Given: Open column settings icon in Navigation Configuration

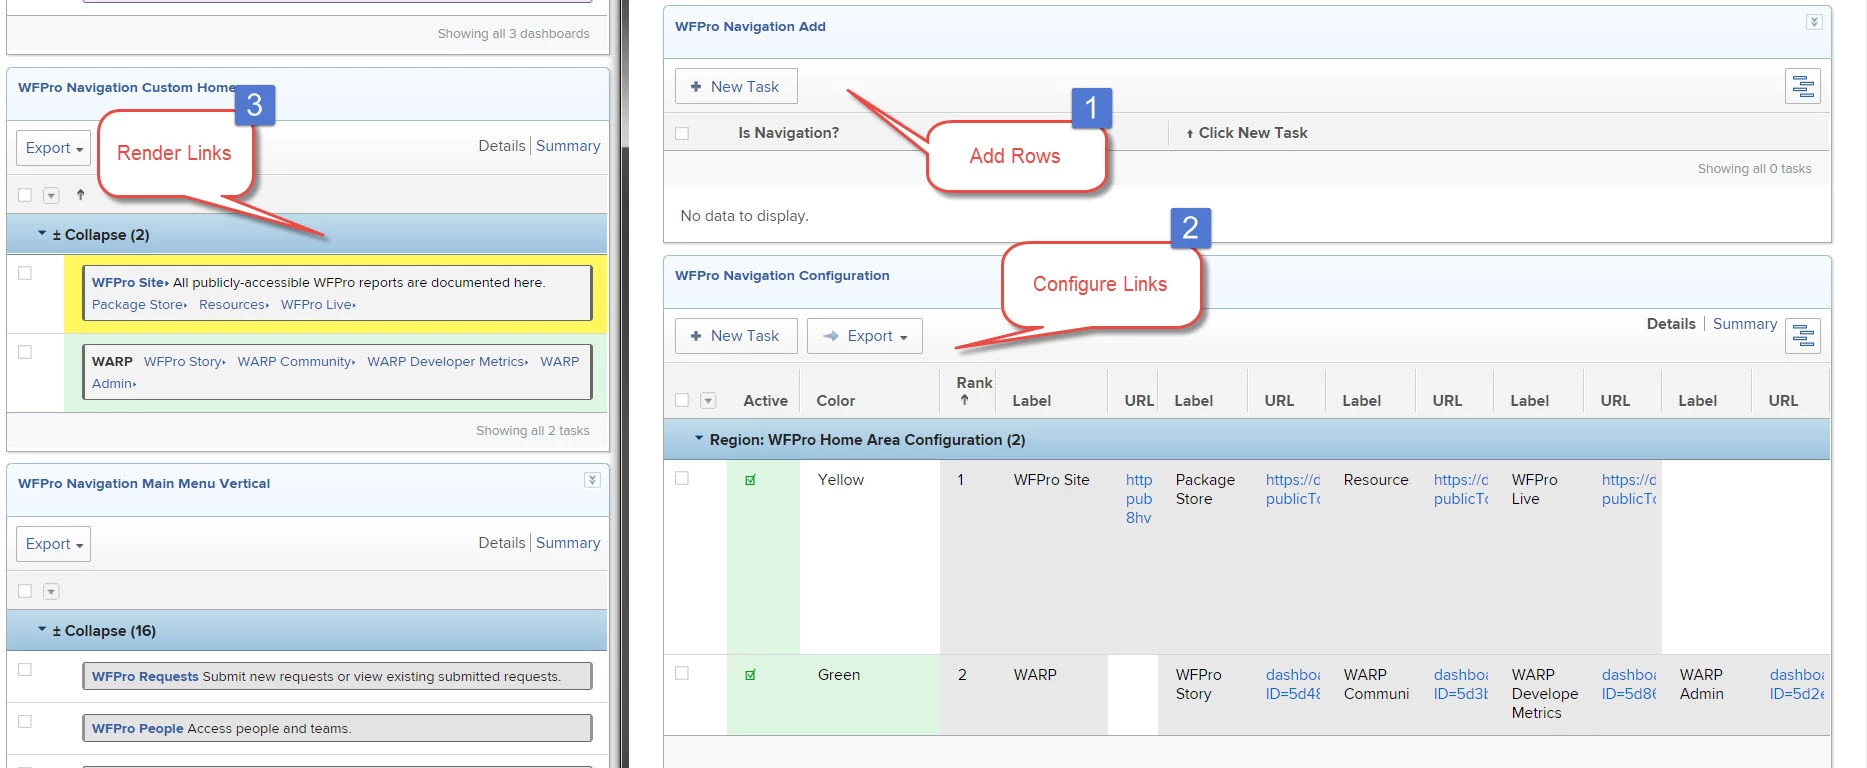Looking at the screenshot, I should [1803, 336].
